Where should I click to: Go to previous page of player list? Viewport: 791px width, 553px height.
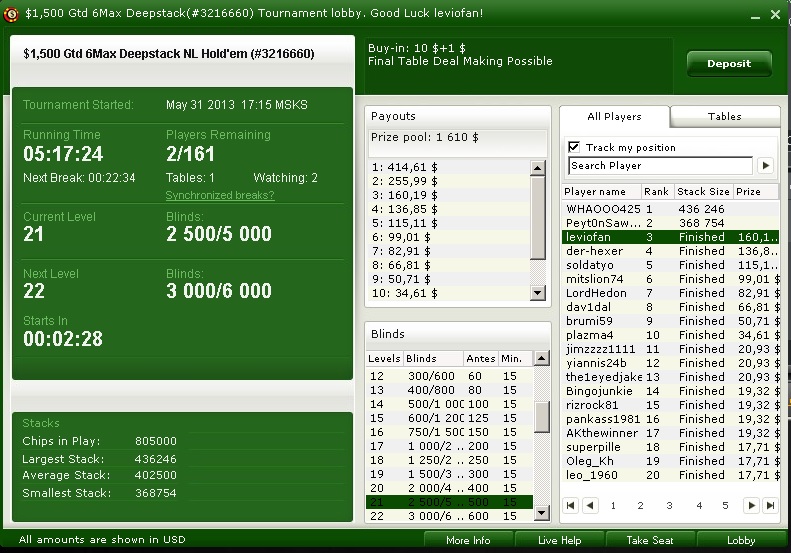pyautogui.click(x=590, y=505)
